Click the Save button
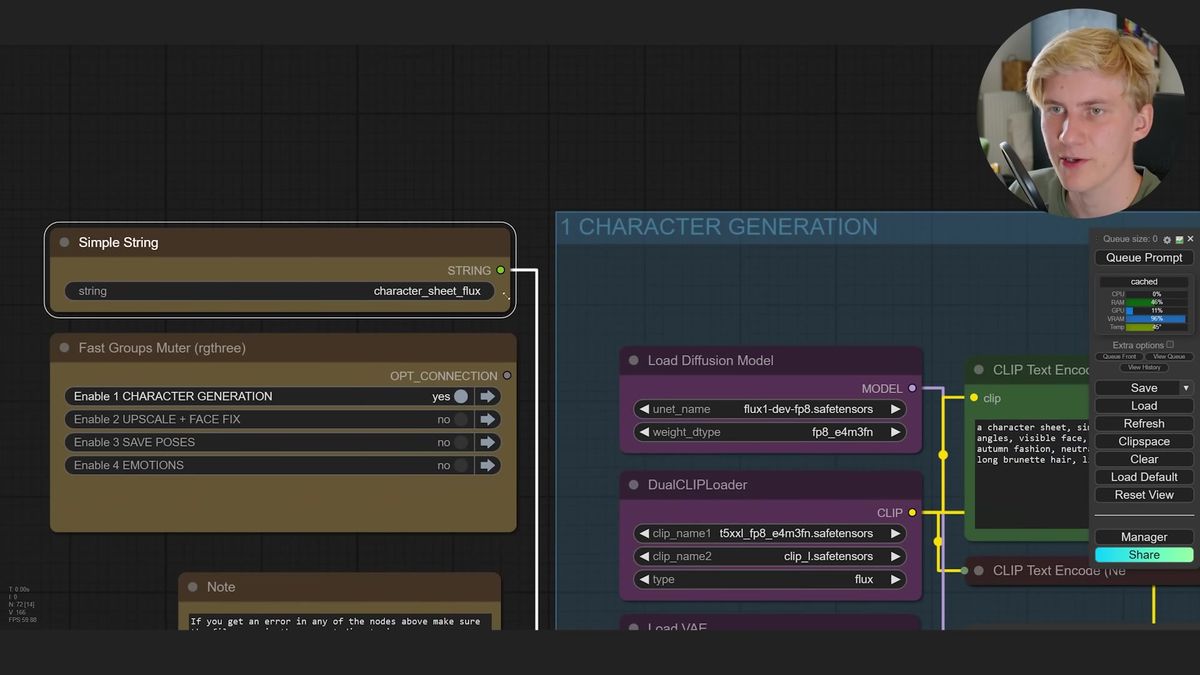 [1137, 388]
